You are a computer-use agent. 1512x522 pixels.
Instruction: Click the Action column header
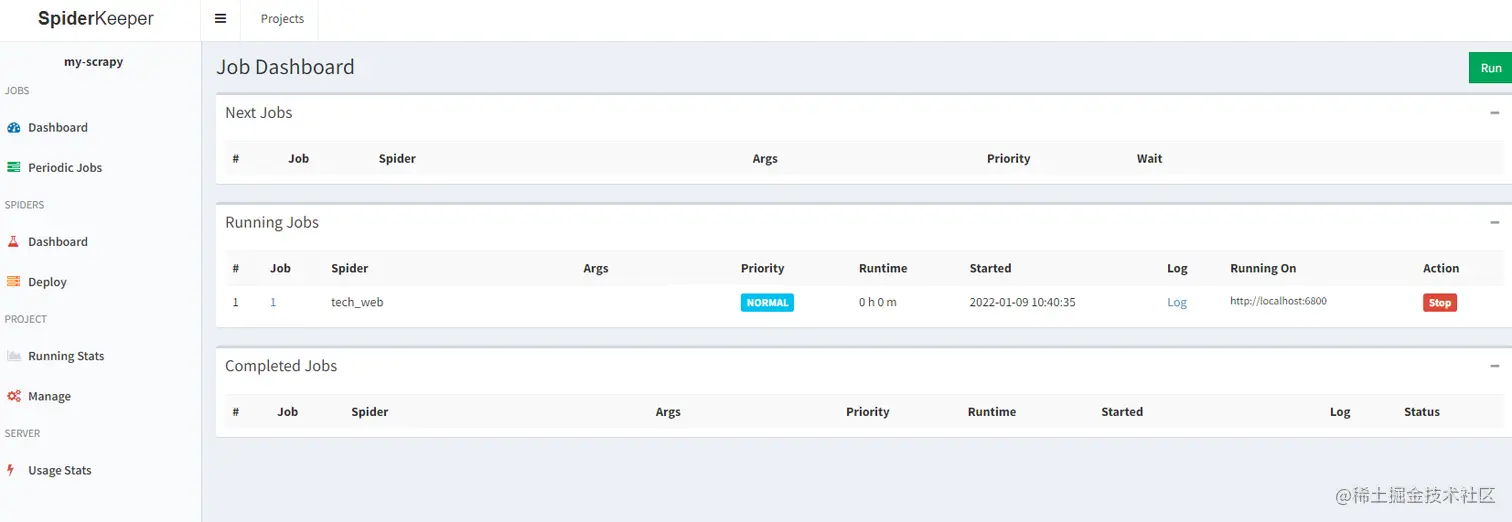coord(1441,268)
